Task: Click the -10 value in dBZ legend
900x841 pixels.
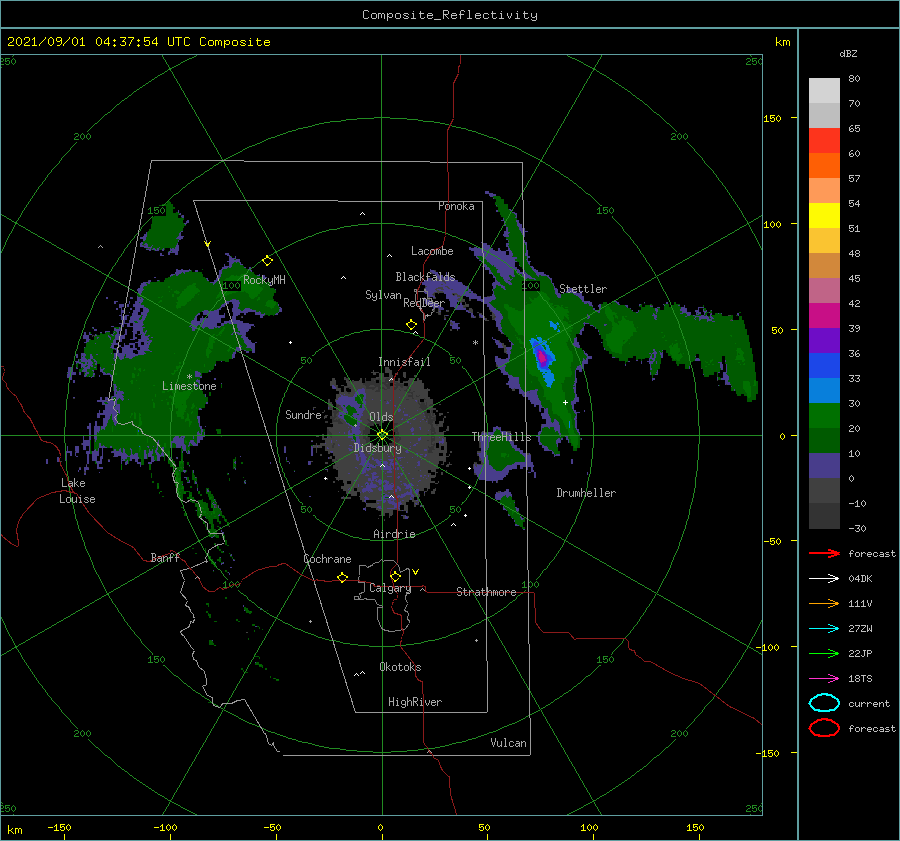Action: tap(857, 503)
